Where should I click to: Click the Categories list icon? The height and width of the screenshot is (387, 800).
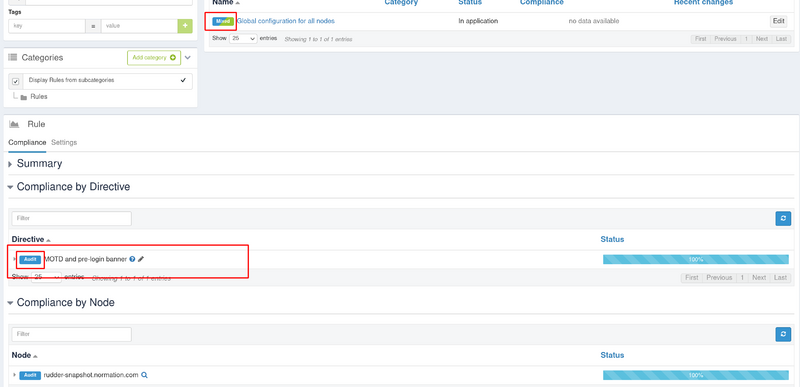click(13, 58)
